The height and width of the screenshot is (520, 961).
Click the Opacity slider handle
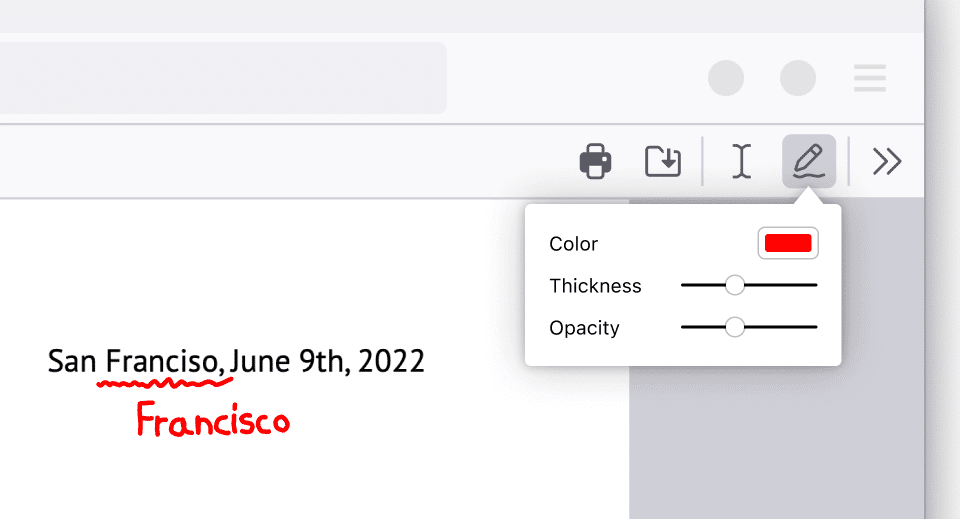(x=734, y=327)
